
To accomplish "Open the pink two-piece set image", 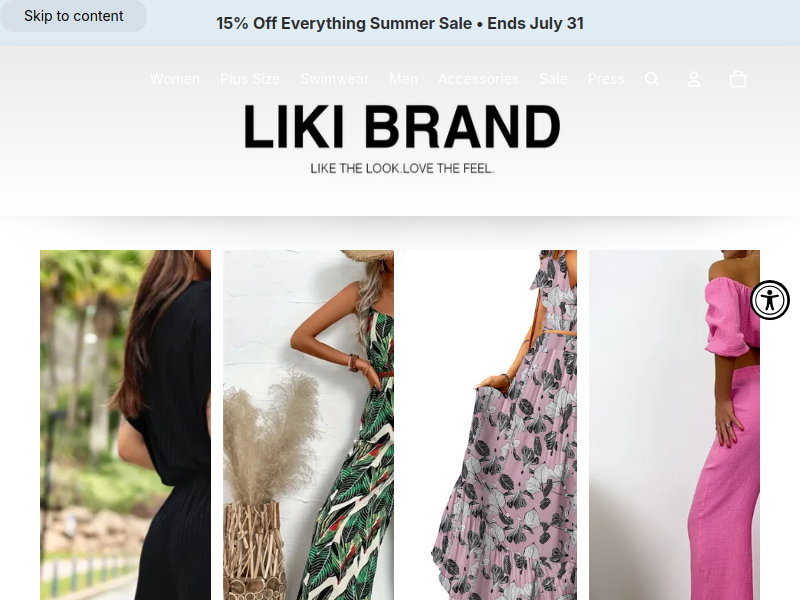I will pyautogui.click(x=674, y=425).
